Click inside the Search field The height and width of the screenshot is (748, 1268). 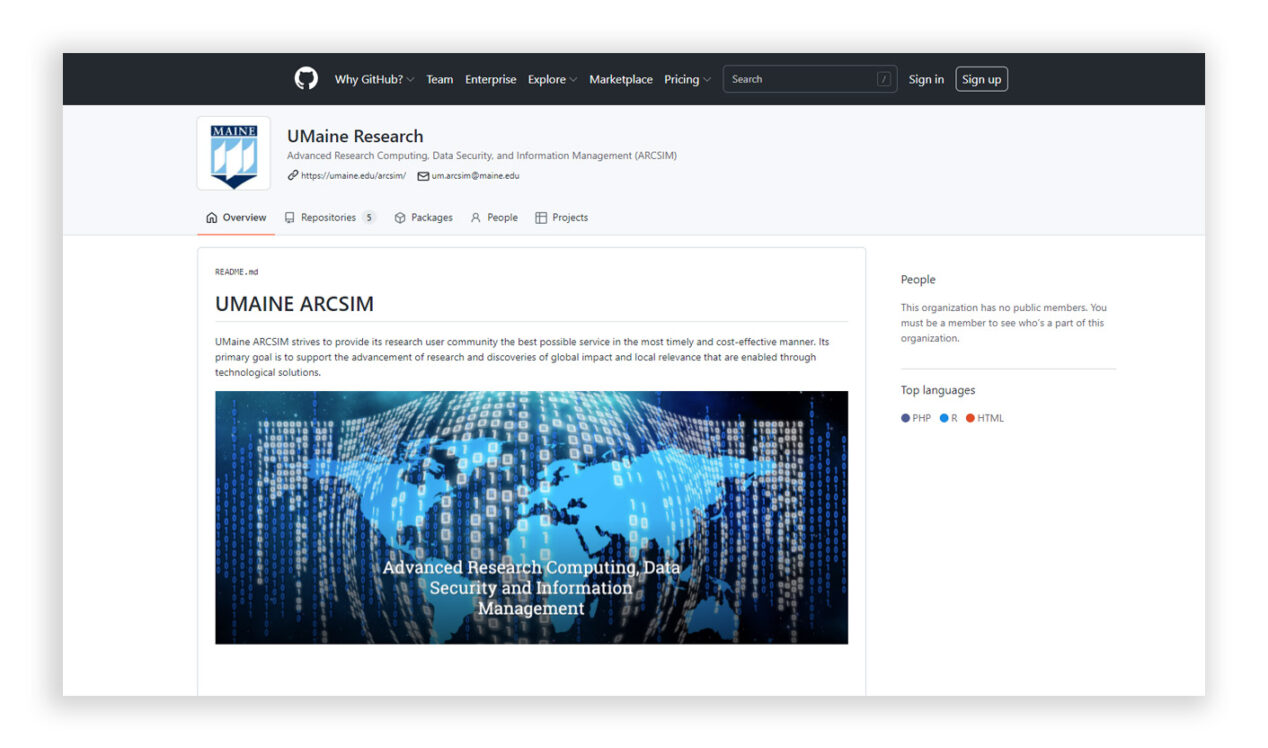(x=800, y=78)
